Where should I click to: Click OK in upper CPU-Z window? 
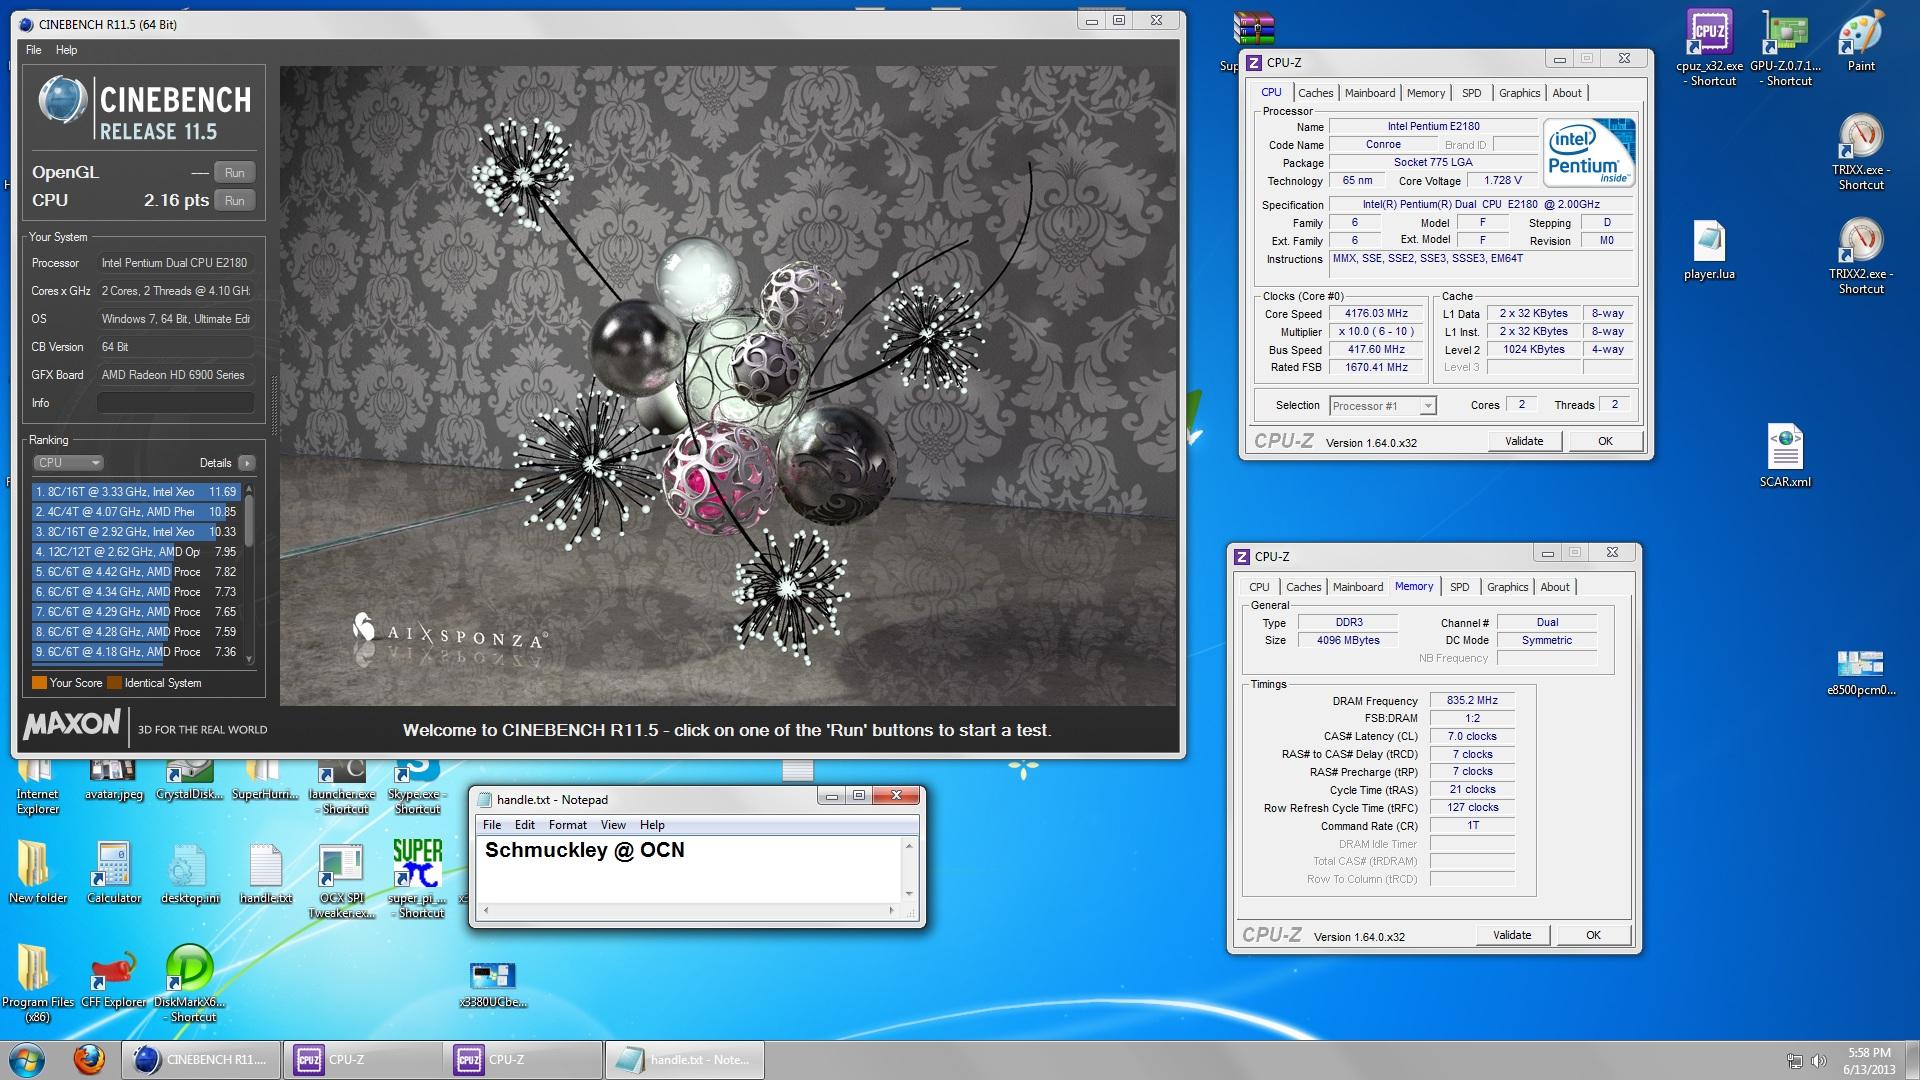point(1605,441)
